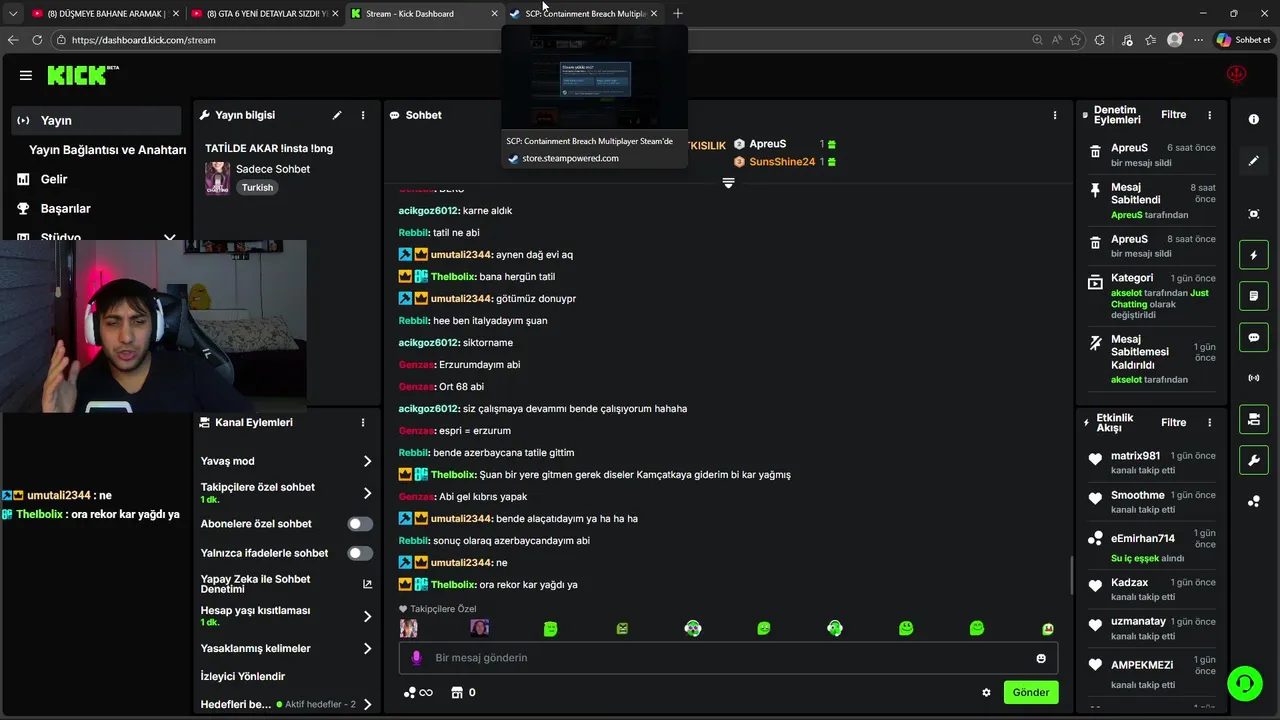Click Turkish language tag
Viewport: 1280px width, 720px height.
pos(257,187)
